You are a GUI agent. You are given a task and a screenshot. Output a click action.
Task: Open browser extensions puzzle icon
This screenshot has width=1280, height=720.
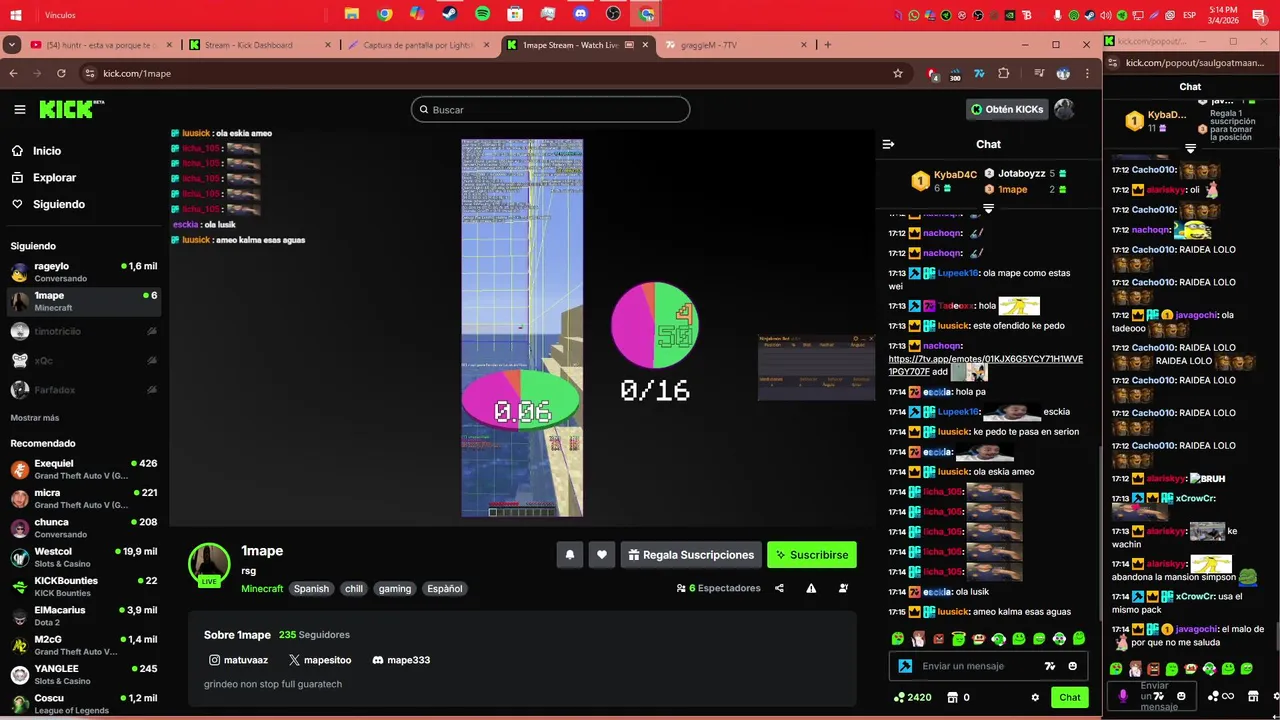[x=1004, y=73]
